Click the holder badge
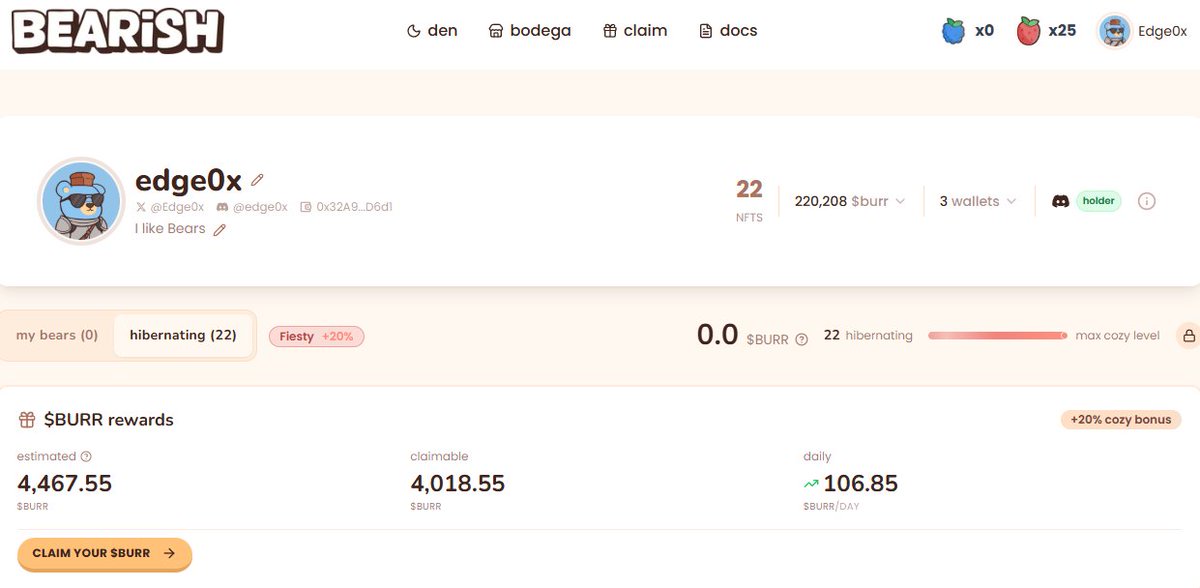Image resolution: width=1200 pixels, height=588 pixels. pyautogui.click(x=1099, y=201)
